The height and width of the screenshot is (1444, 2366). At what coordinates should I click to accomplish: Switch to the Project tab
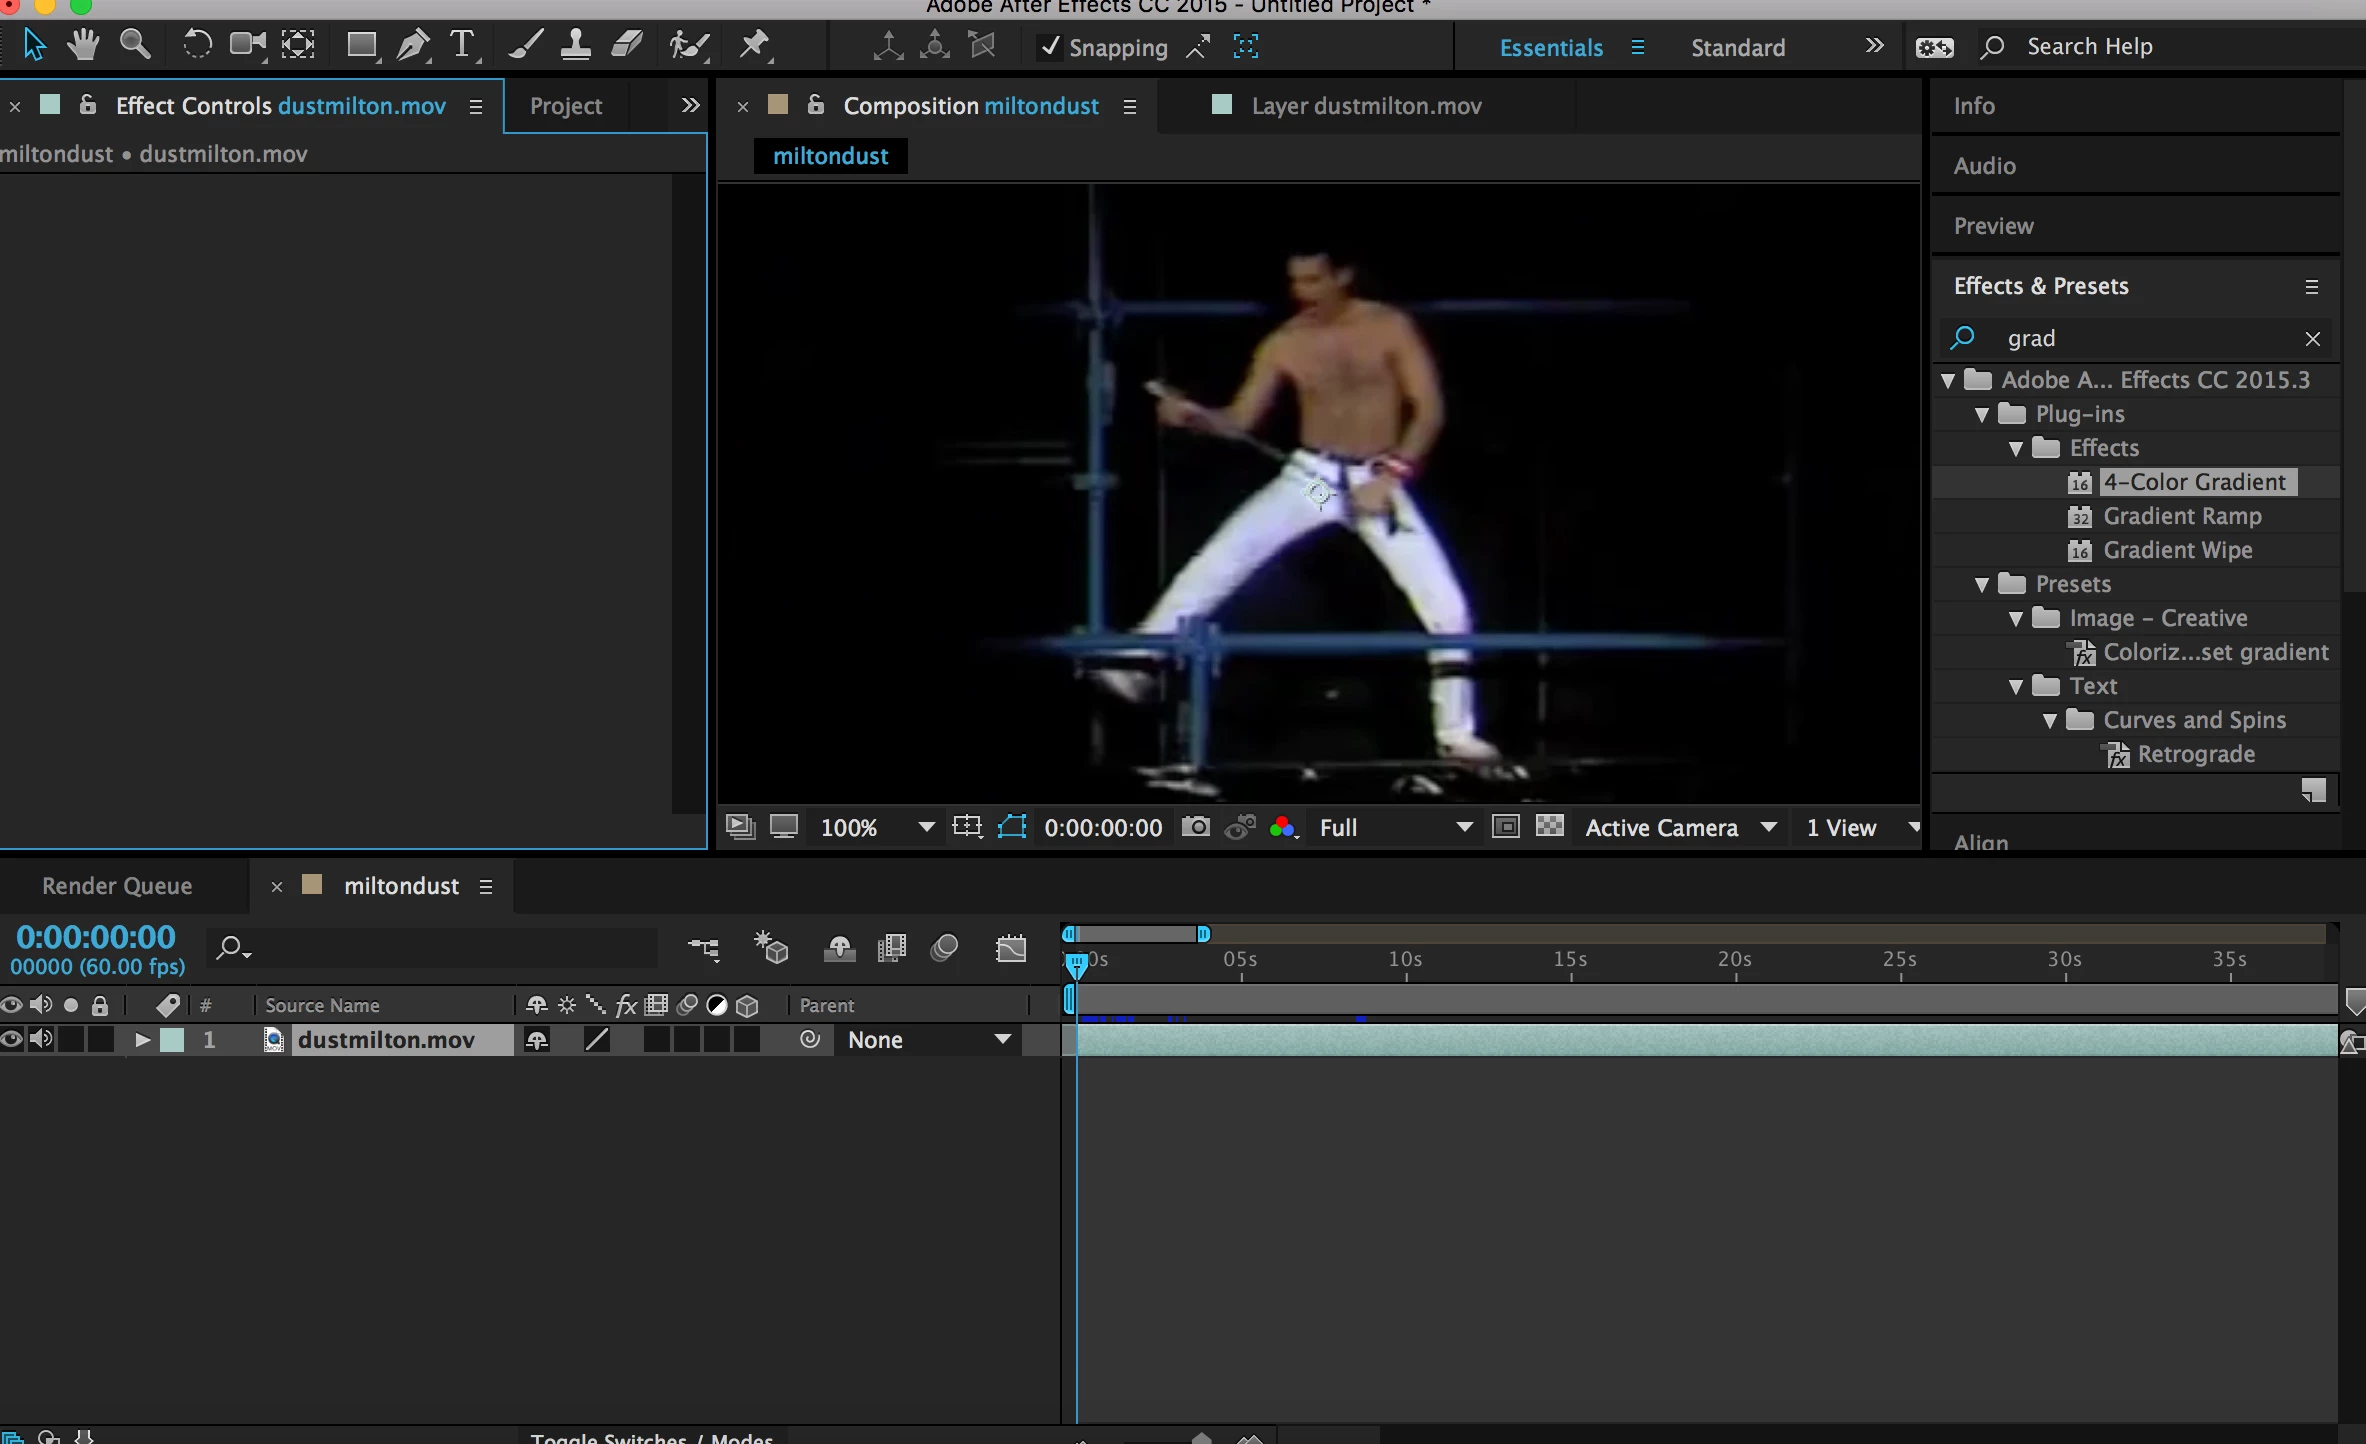(x=565, y=106)
